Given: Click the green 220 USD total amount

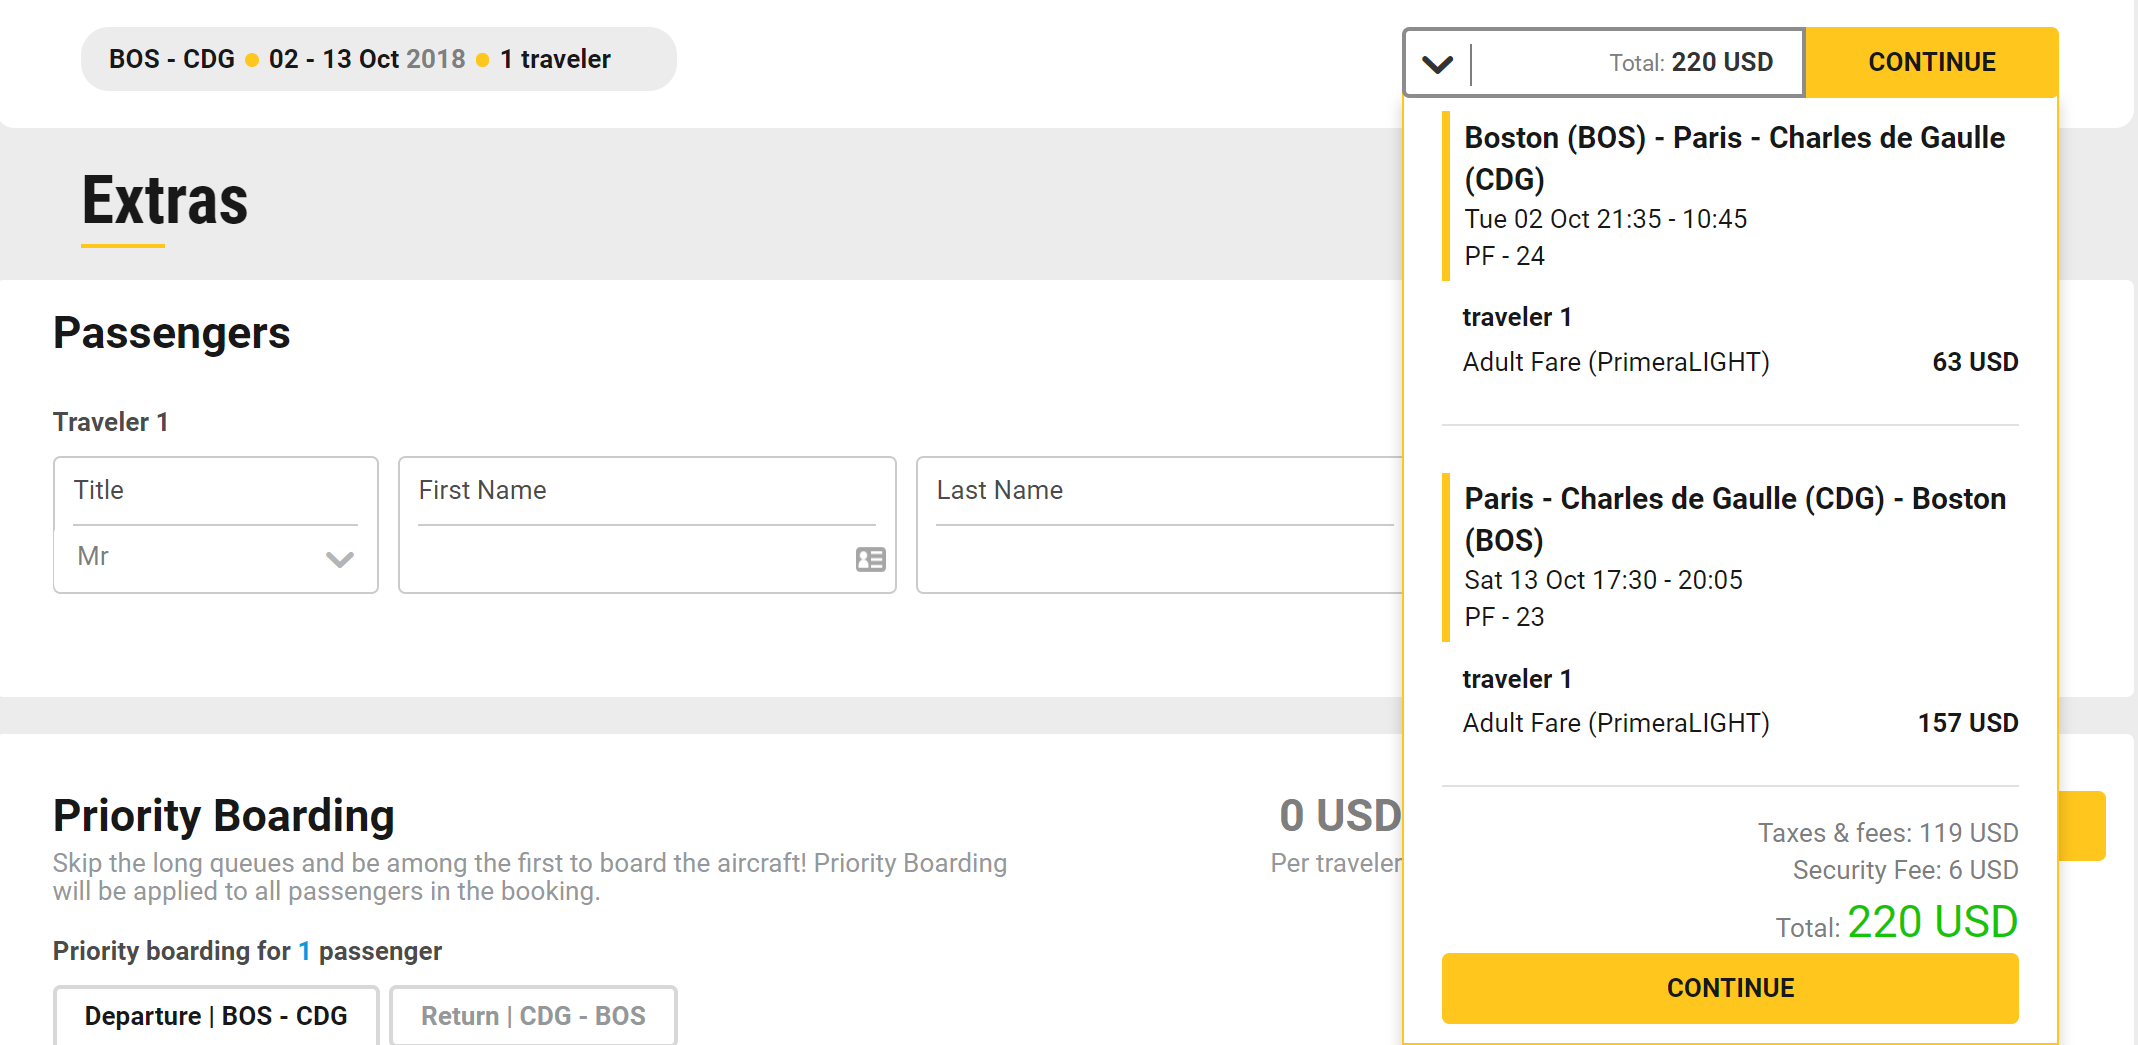Looking at the screenshot, I should pyautogui.click(x=1932, y=922).
